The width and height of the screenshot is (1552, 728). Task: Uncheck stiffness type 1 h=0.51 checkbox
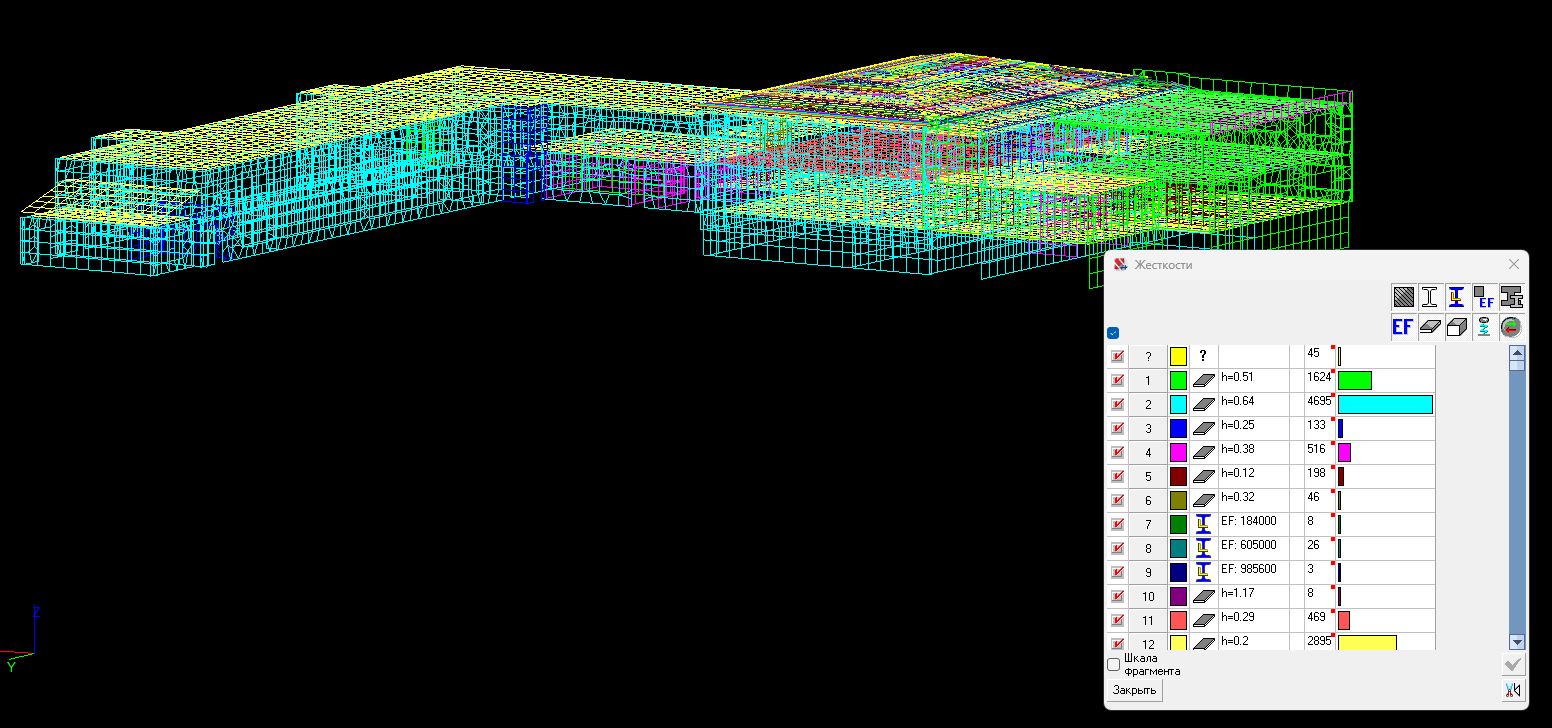(x=1118, y=381)
